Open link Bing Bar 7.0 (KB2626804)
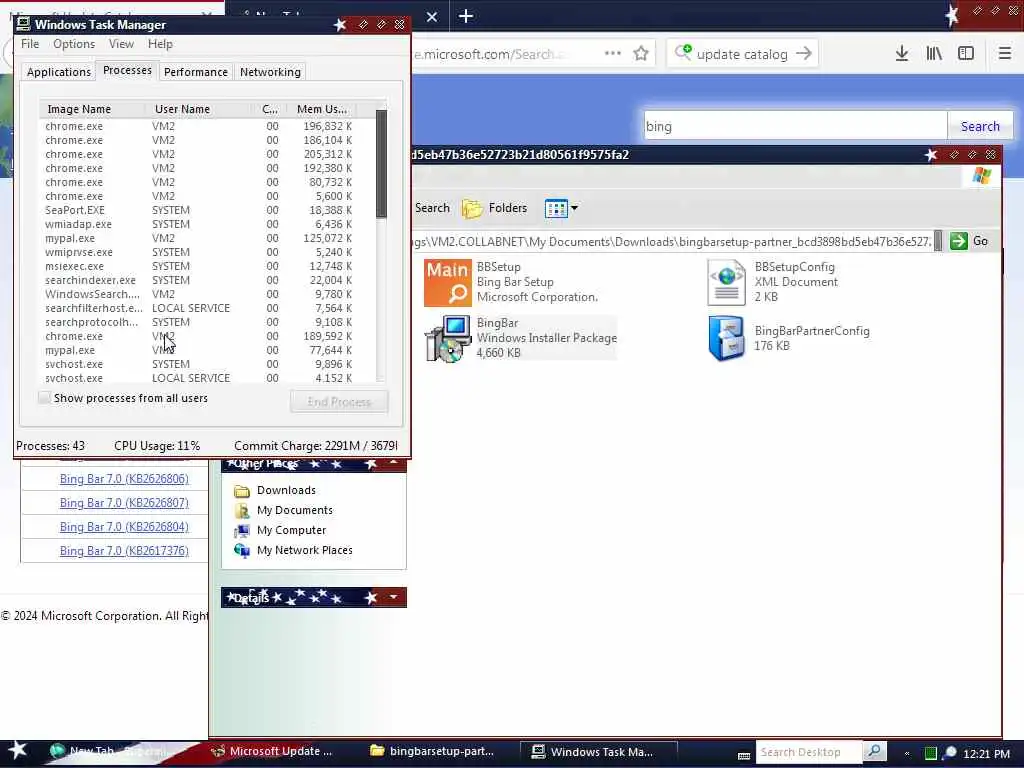The image size is (1024, 768). tap(124, 527)
